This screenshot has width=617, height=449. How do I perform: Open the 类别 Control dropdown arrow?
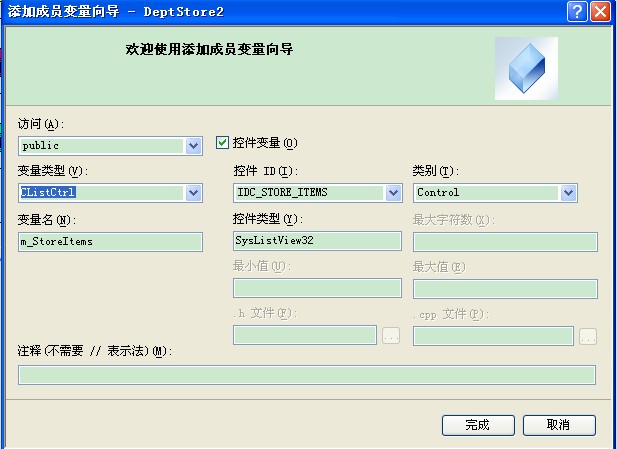[x=568, y=193]
